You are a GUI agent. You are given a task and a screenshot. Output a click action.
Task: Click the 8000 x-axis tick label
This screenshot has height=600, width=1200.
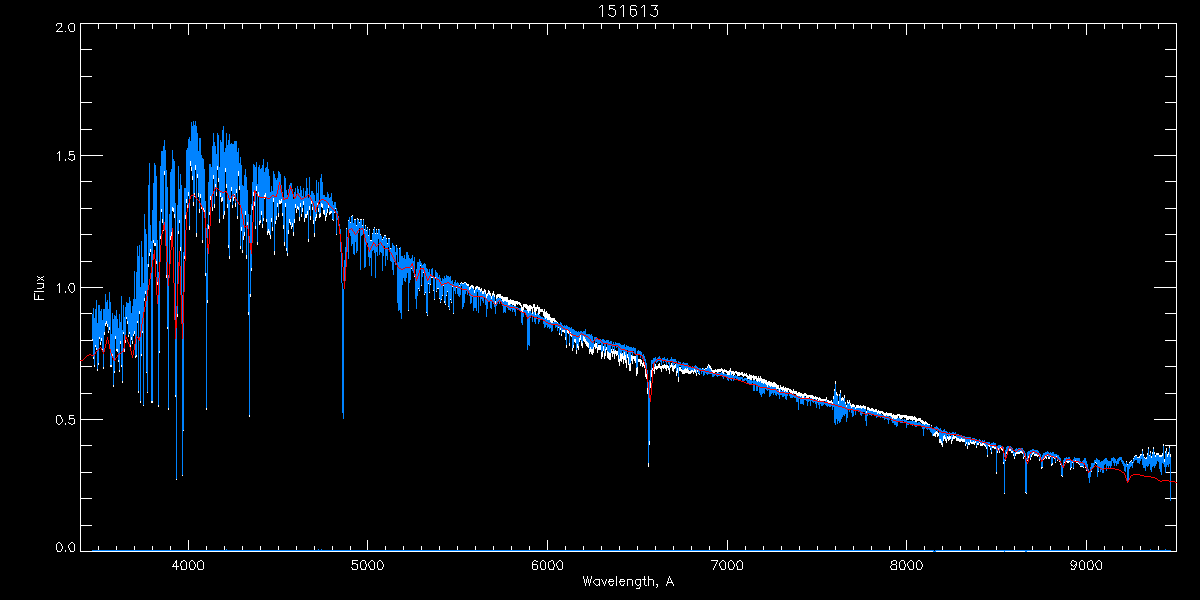tap(907, 564)
